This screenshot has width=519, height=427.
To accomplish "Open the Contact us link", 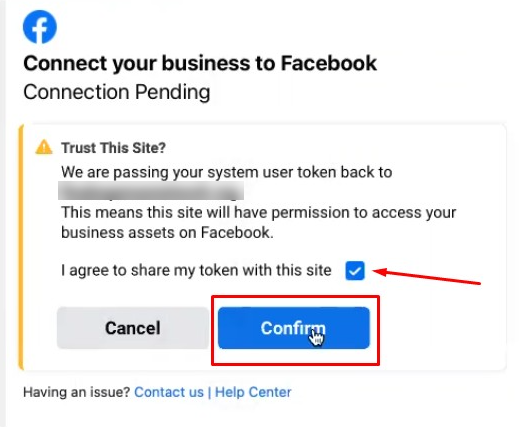I will 169,392.
